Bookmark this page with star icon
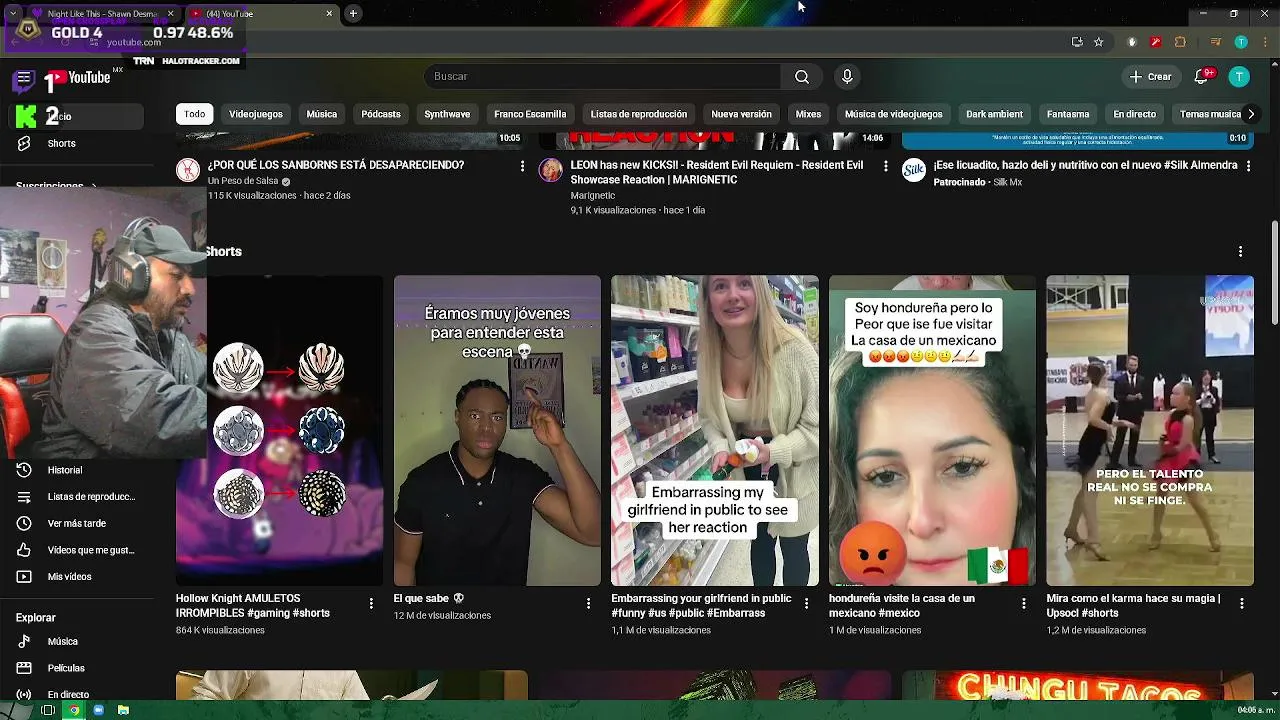Screen dimensions: 1280x720 click(x=1099, y=42)
